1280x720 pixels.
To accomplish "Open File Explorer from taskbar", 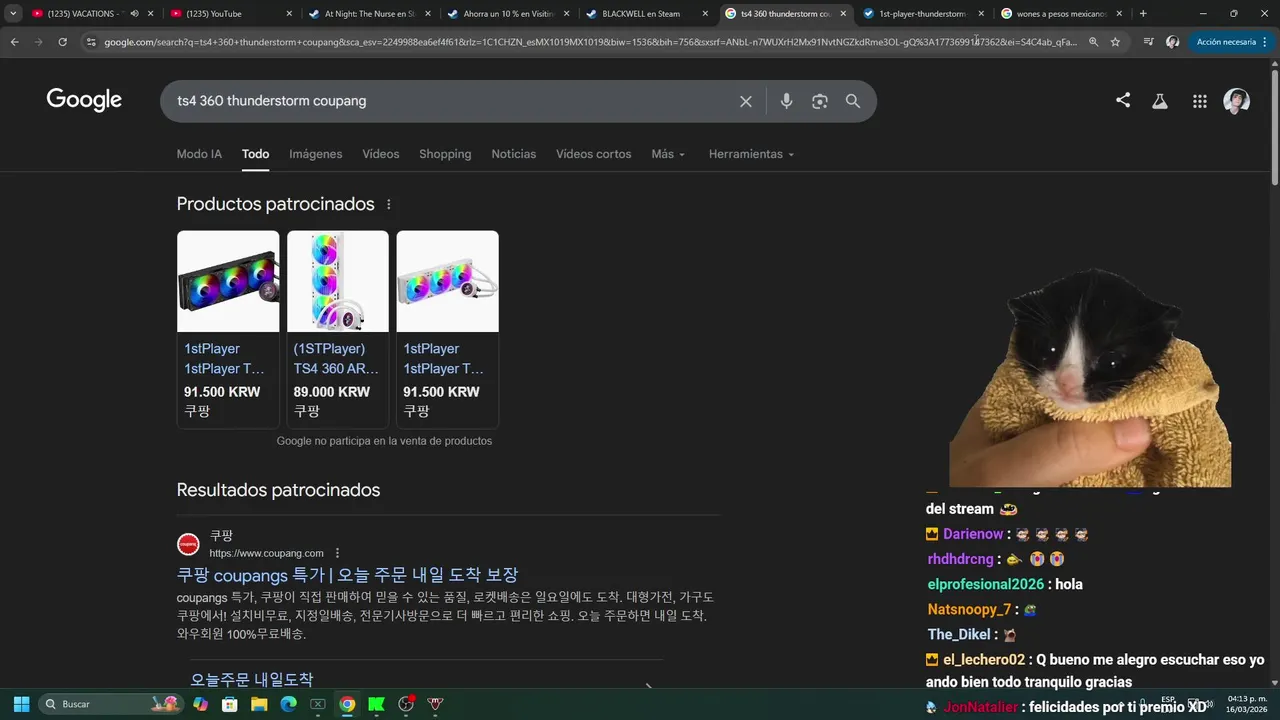I will [259, 704].
